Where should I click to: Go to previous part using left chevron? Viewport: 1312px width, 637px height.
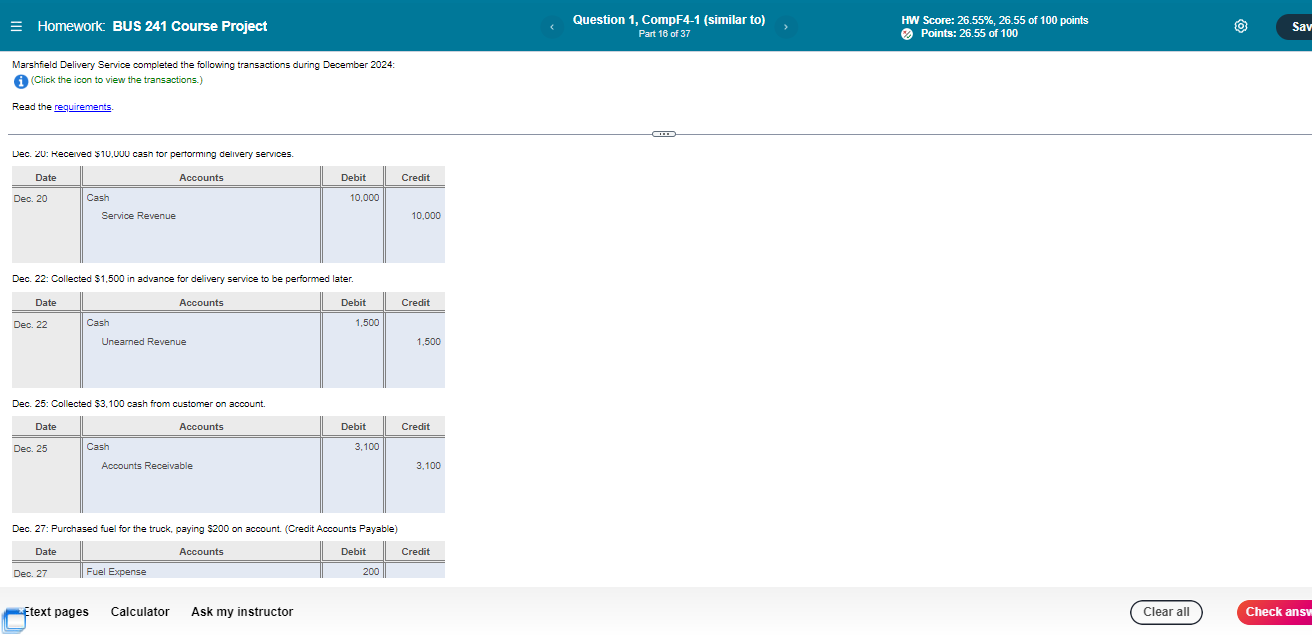coord(552,26)
